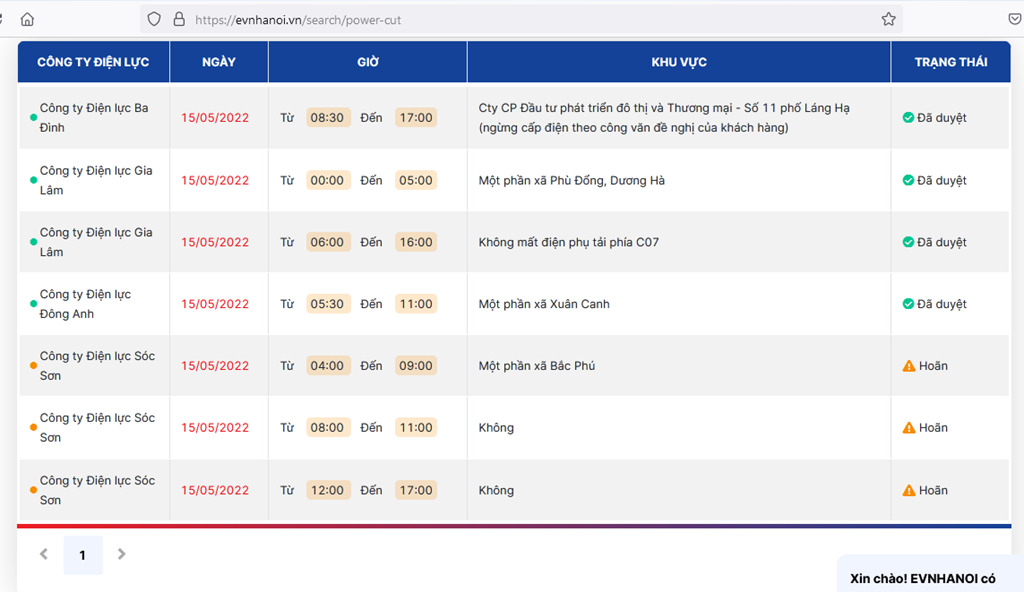Click end time 05:00 badge

[416, 180]
